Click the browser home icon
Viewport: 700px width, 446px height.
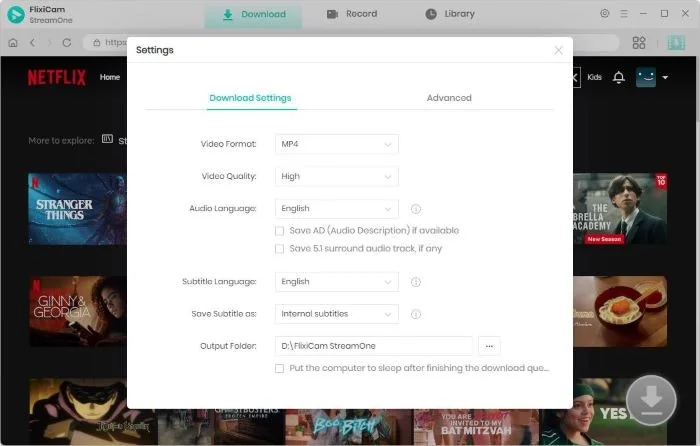pyautogui.click(x=13, y=43)
